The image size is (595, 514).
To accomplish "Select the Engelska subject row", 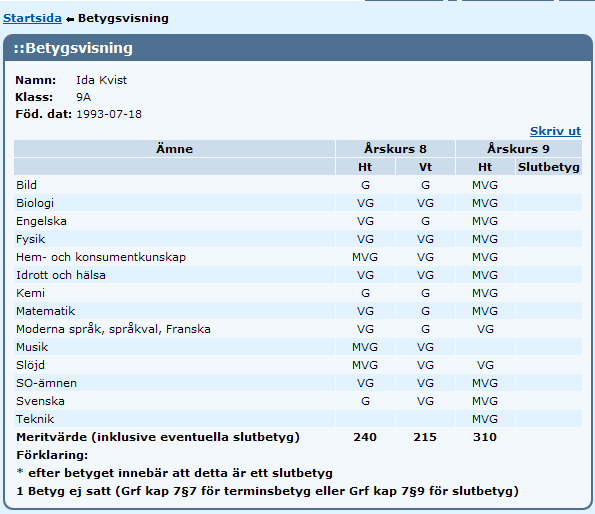I will (x=298, y=221).
